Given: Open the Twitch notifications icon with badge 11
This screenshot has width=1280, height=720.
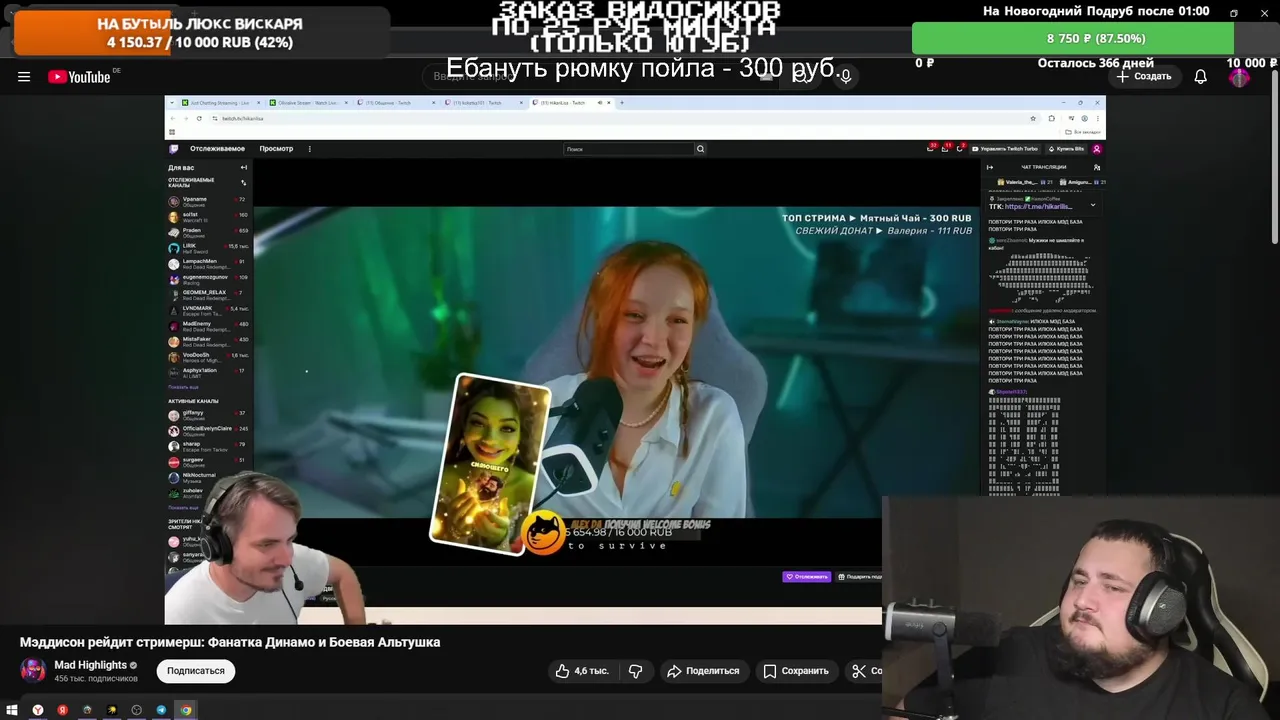Looking at the screenshot, I should click(945, 149).
